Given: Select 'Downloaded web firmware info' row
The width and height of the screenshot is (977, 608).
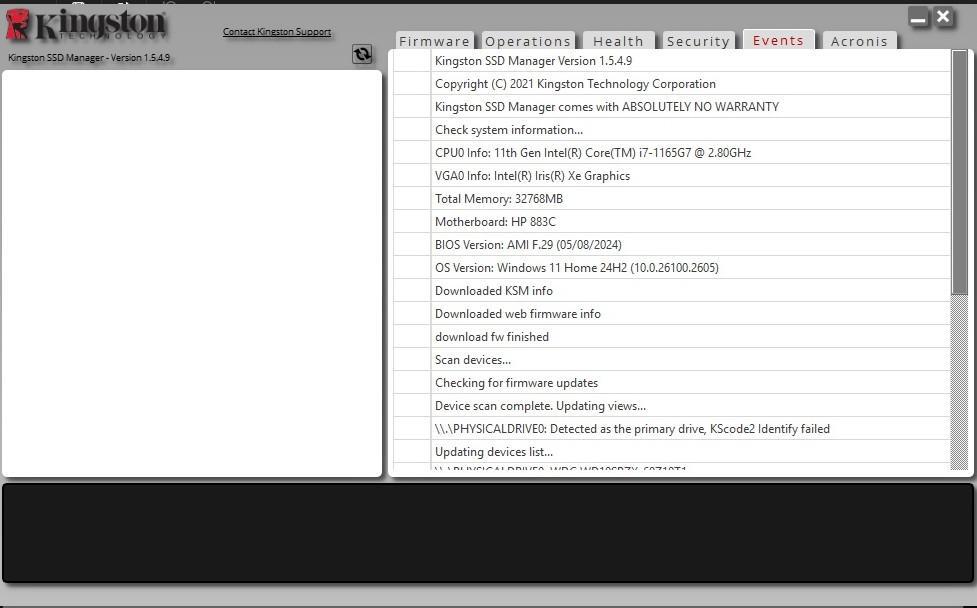Looking at the screenshot, I should 672,314.
